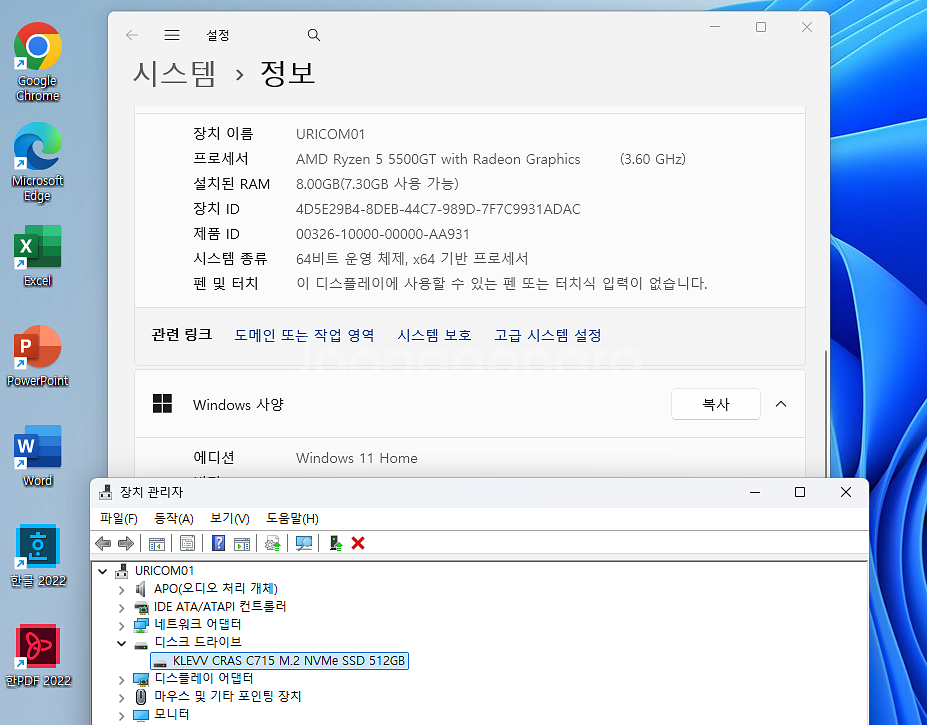Image resolution: width=927 pixels, height=725 pixels.
Task: Click the Scan for hardware changes icon
Action: [303, 543]
